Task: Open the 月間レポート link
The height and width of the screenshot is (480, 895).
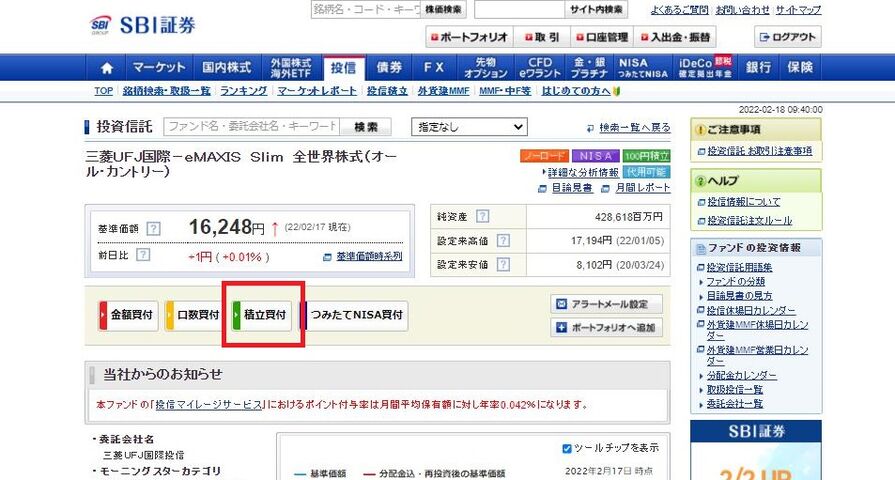Action: (643, 188)
